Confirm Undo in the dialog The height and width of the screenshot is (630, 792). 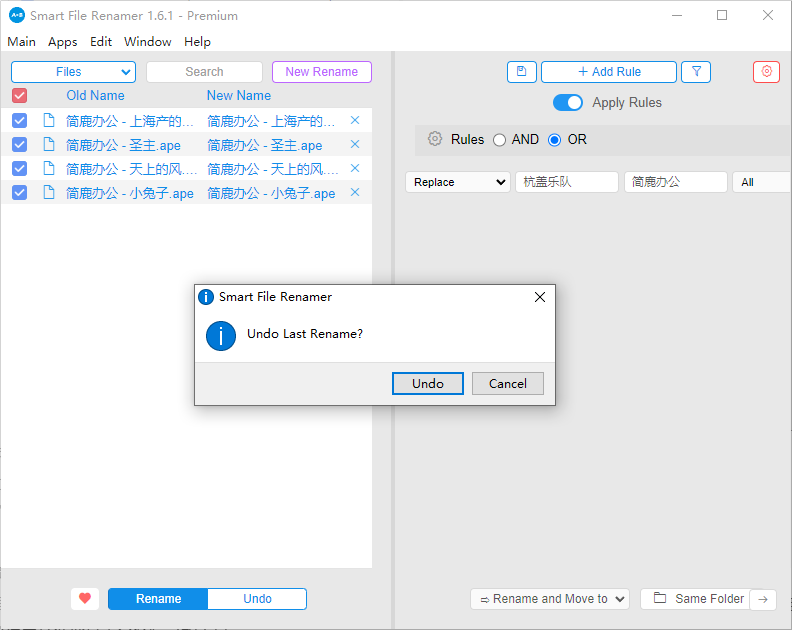[x=427, y=384]
